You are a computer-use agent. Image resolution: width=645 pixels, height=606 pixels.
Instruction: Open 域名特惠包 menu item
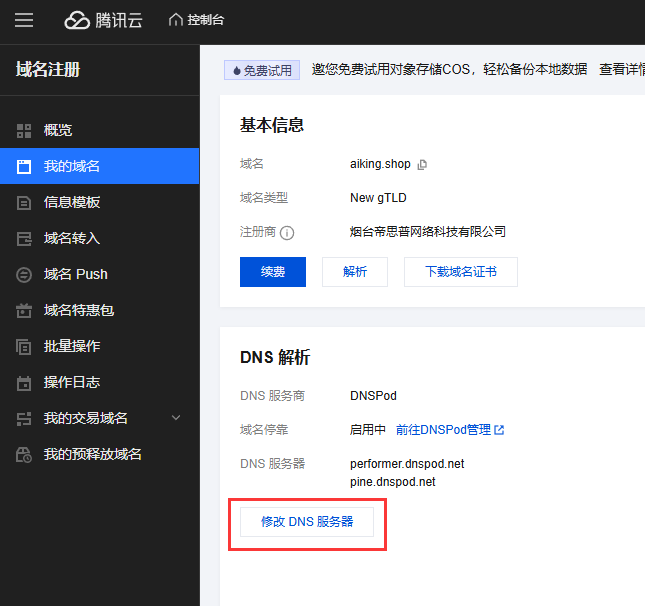(x=100, y=310)
